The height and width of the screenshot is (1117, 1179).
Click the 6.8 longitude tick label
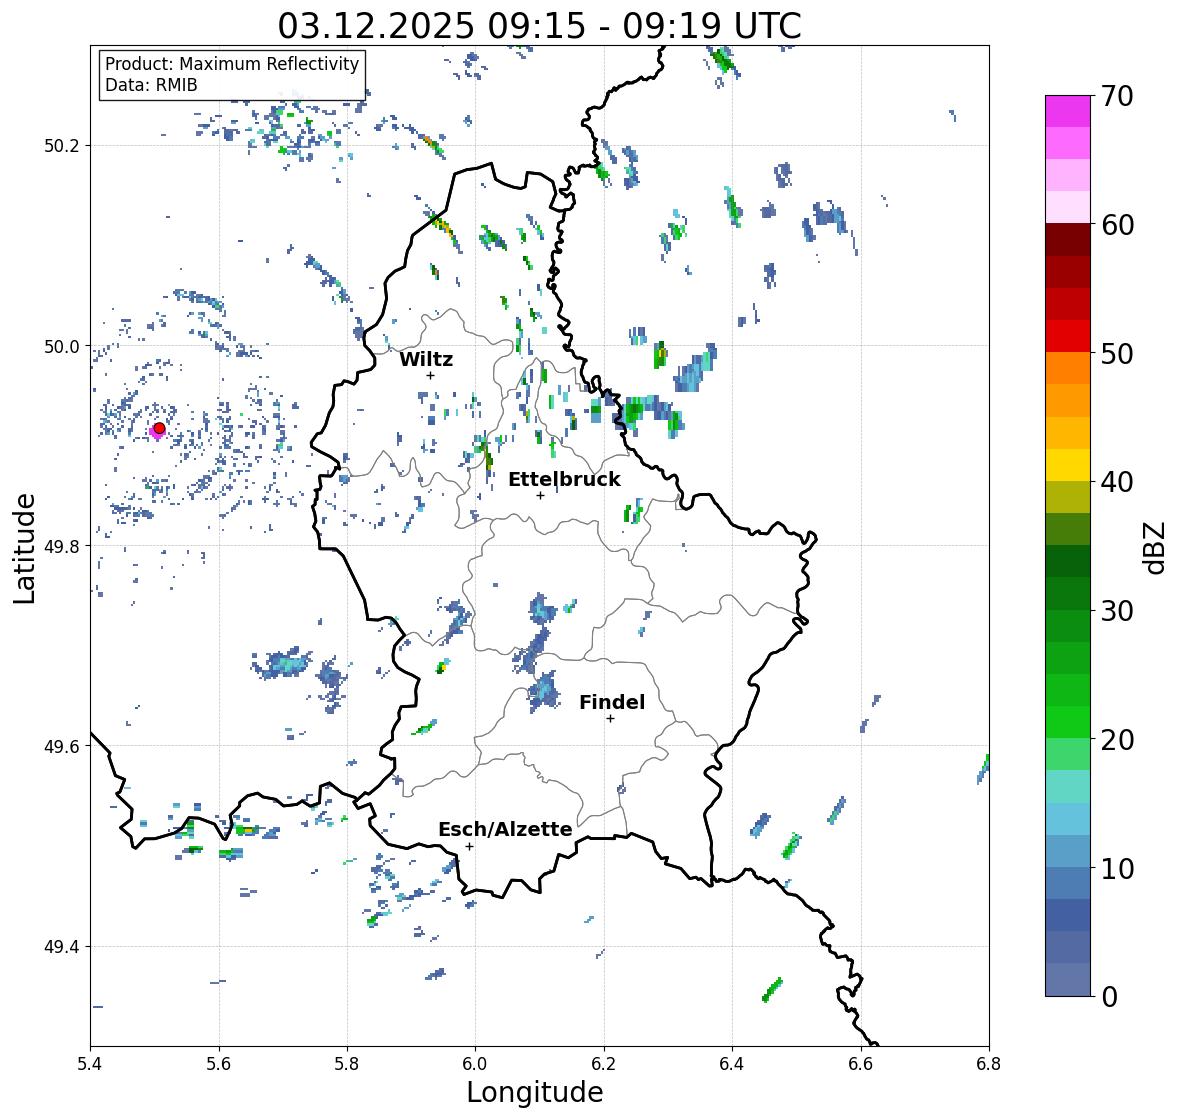pos(989,1063)
